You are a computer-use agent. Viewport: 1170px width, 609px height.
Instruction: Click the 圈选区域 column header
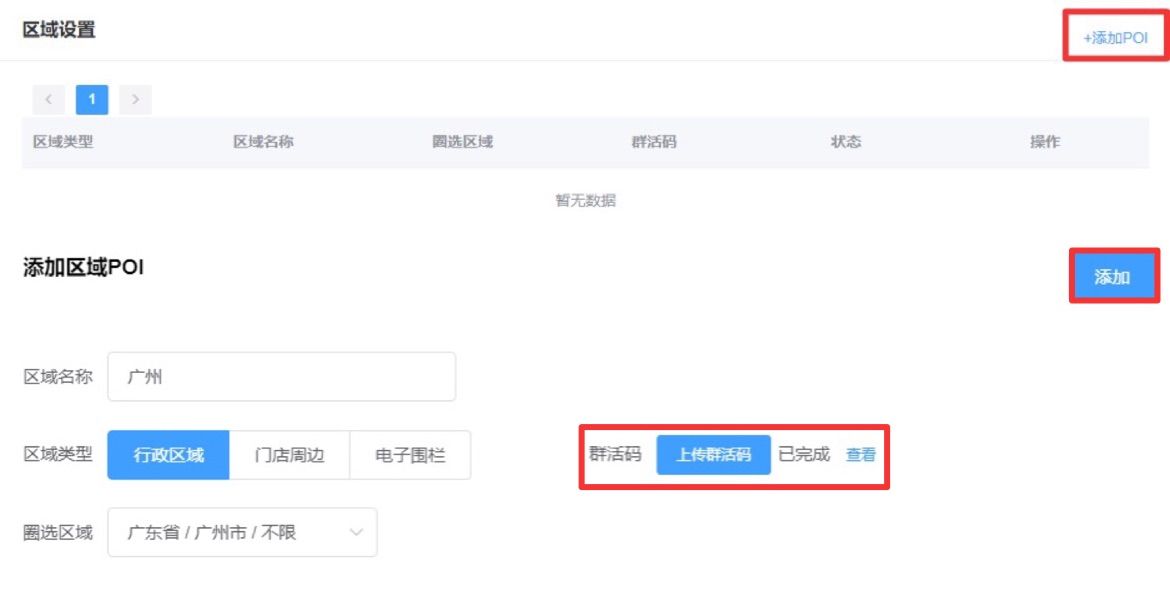coord(462,142)
